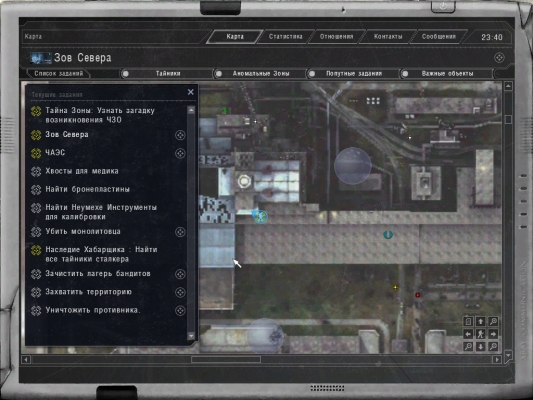
Task: Show Убить монолитовца target on map
Action: pyautogui.click(x=180, y=232)
